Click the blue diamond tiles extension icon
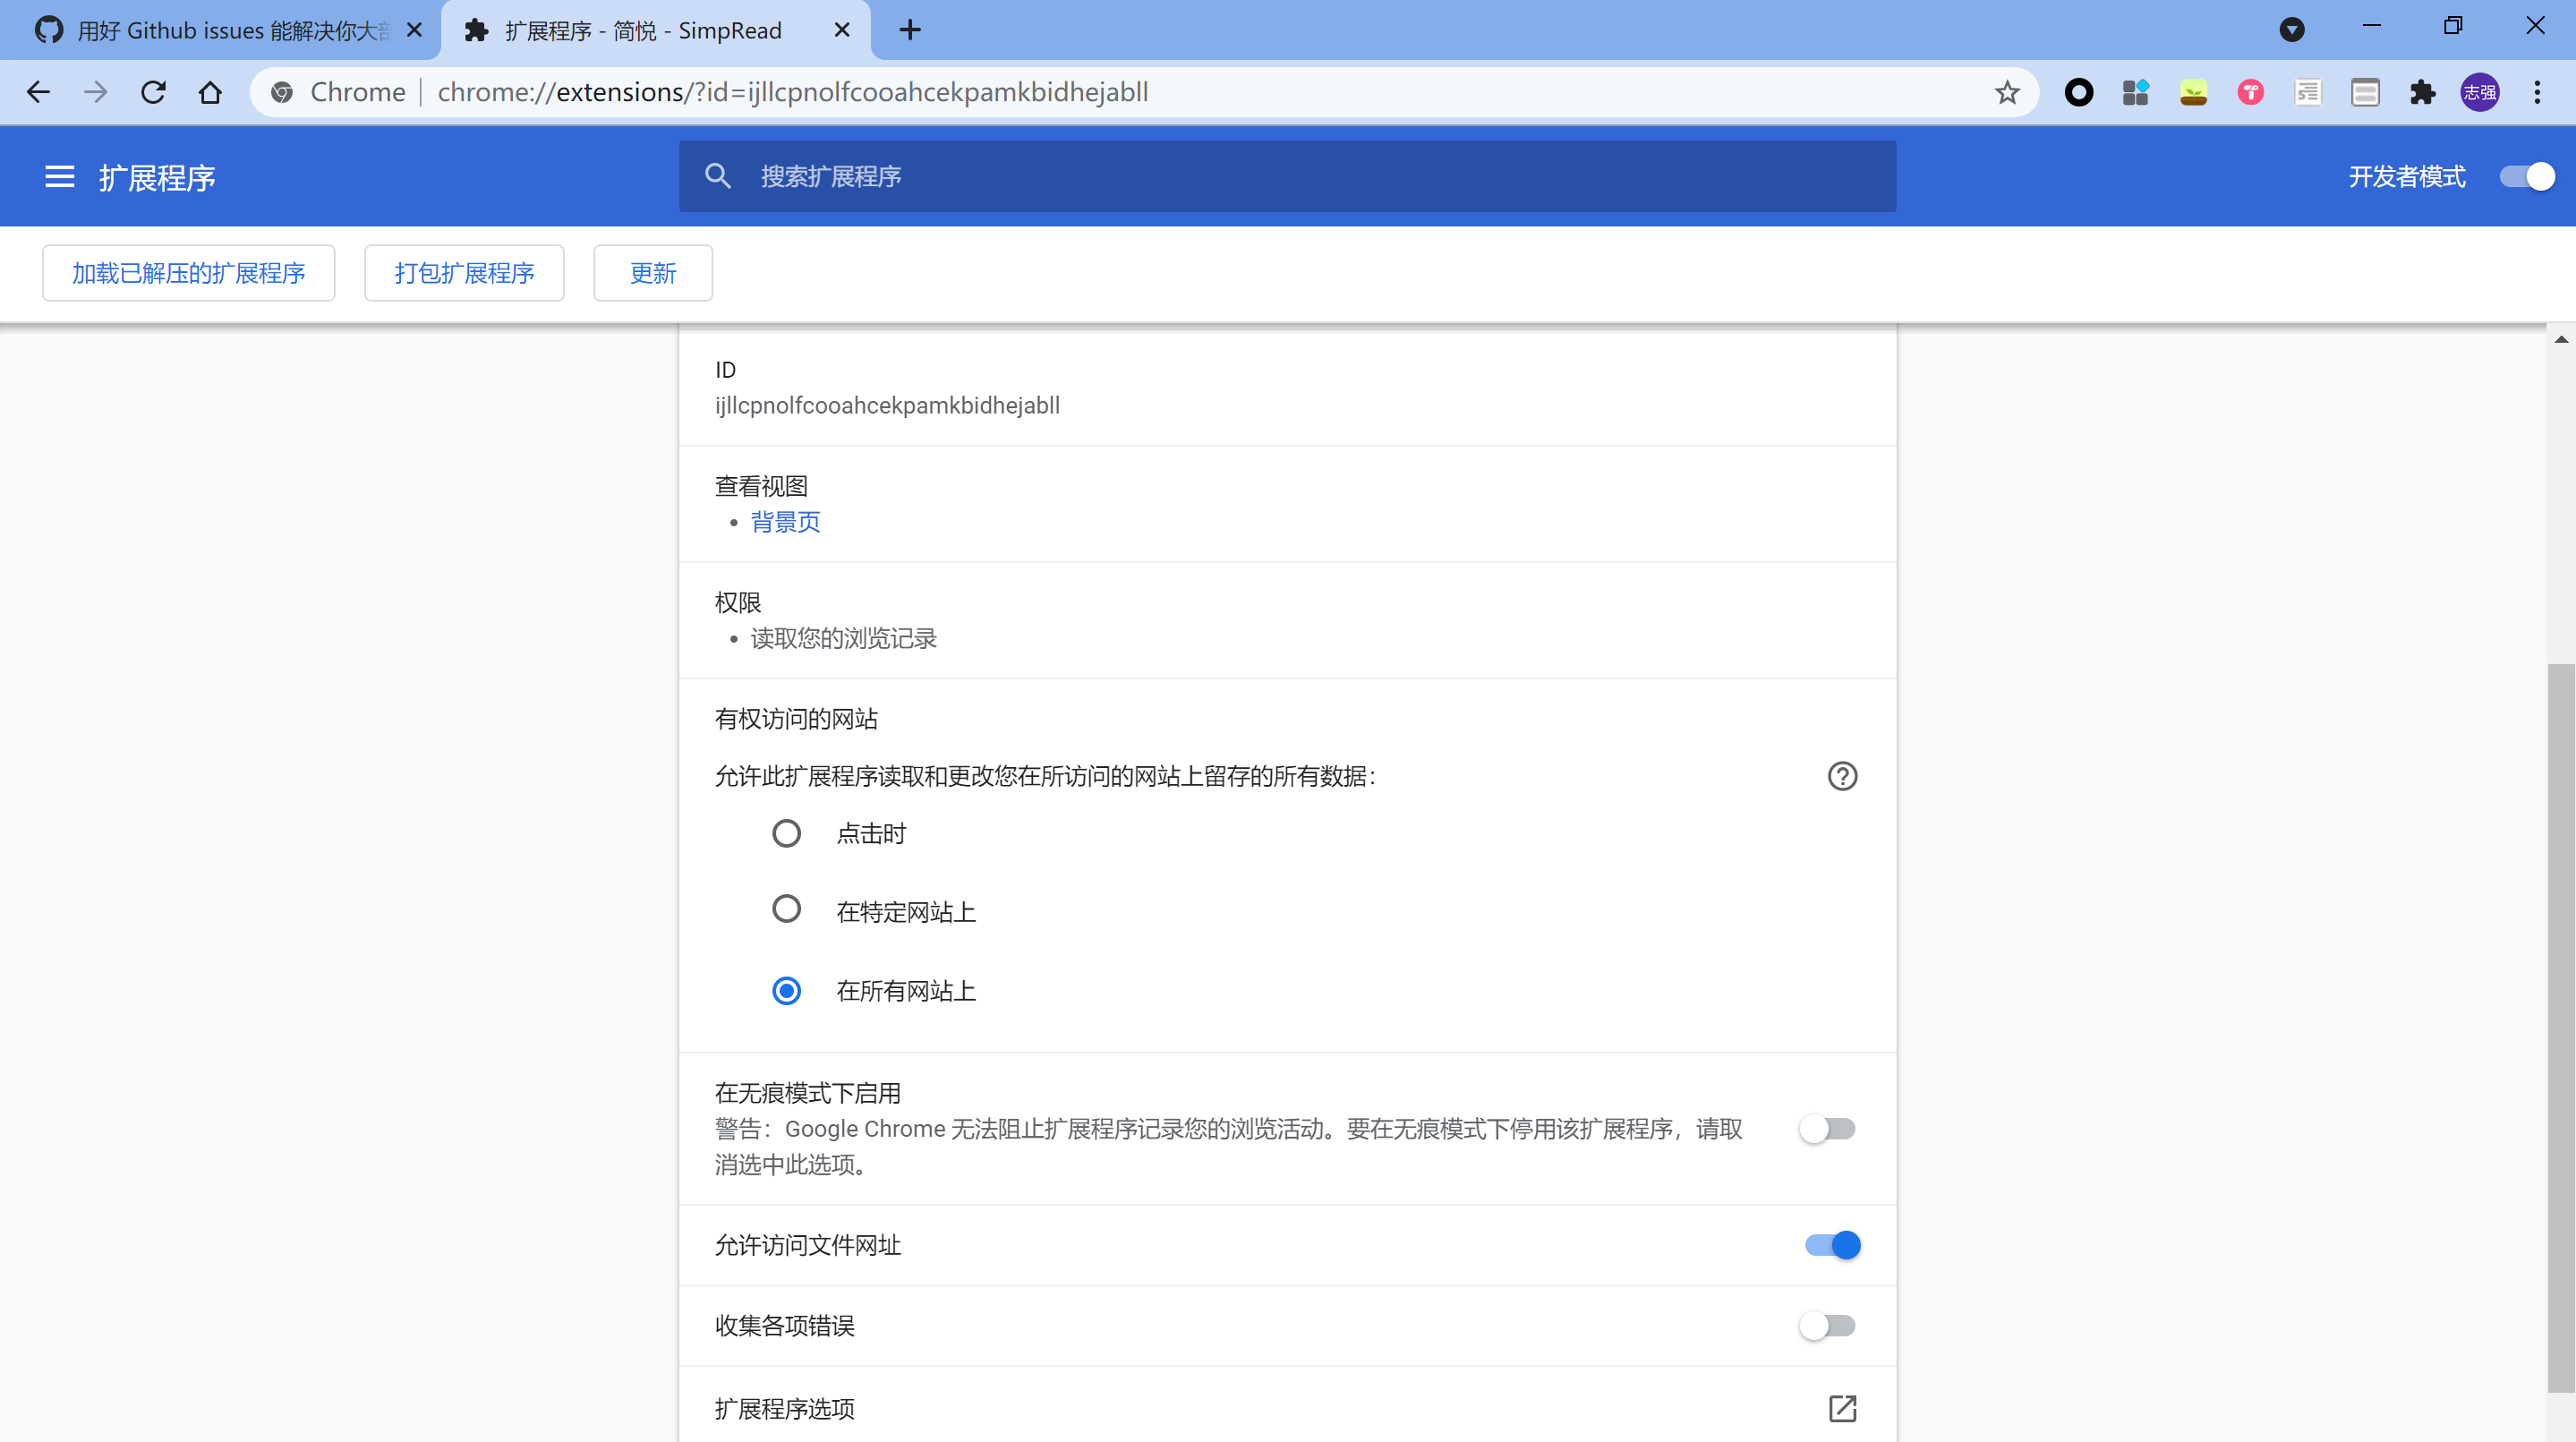Image resolution: width=2576 pixels, height=1442 pixels. pos(2136,92)
